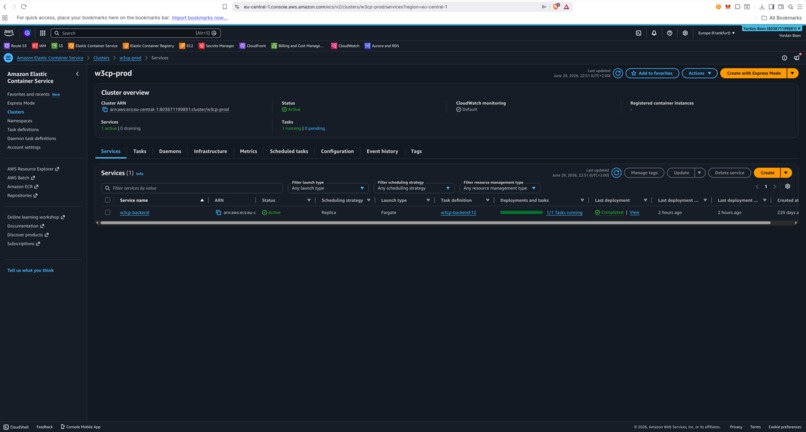806x432 pixels.
Task: Open the CloudShell icon in header
Action: coord(638,33)
